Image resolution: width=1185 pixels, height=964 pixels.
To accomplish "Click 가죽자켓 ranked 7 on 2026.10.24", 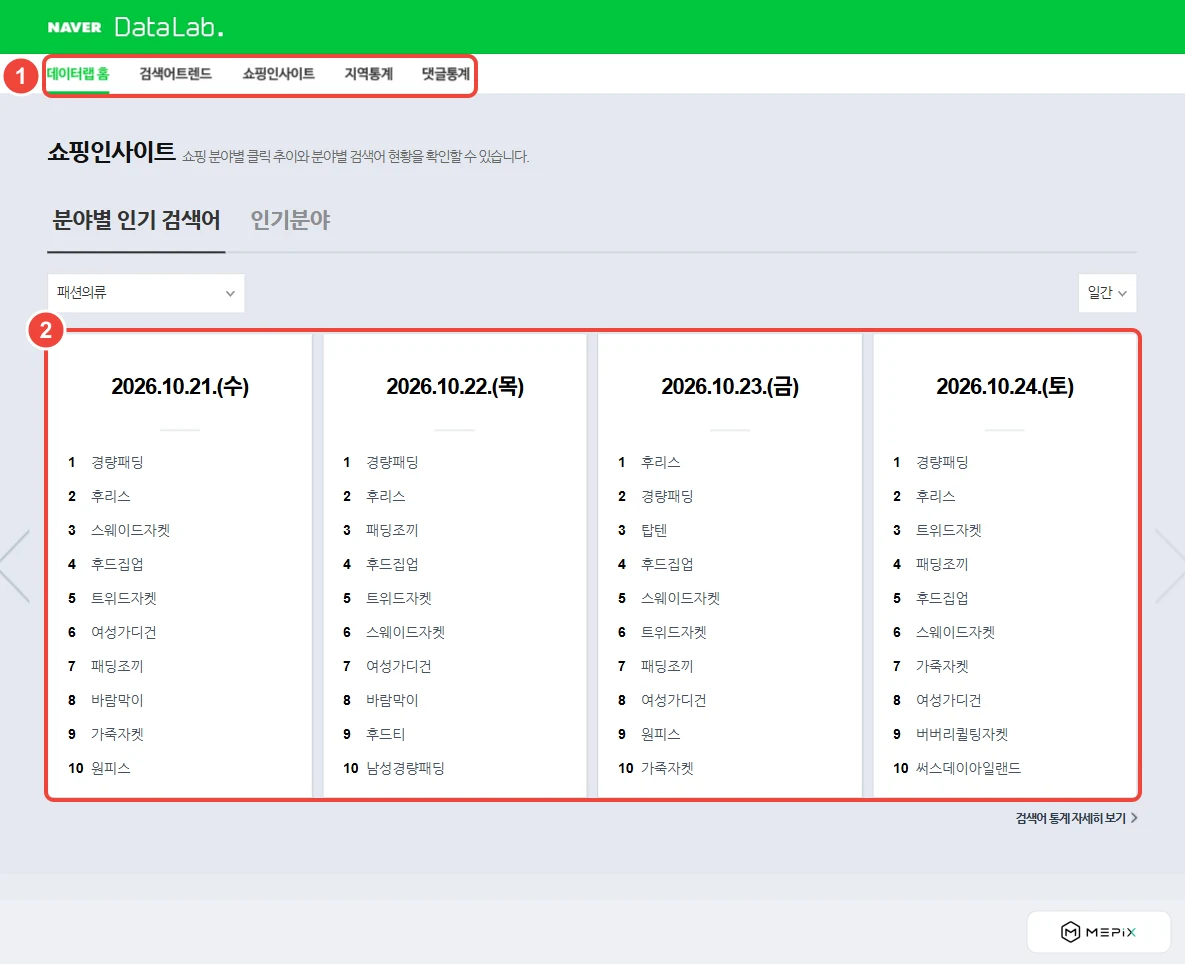I will 942,666.
